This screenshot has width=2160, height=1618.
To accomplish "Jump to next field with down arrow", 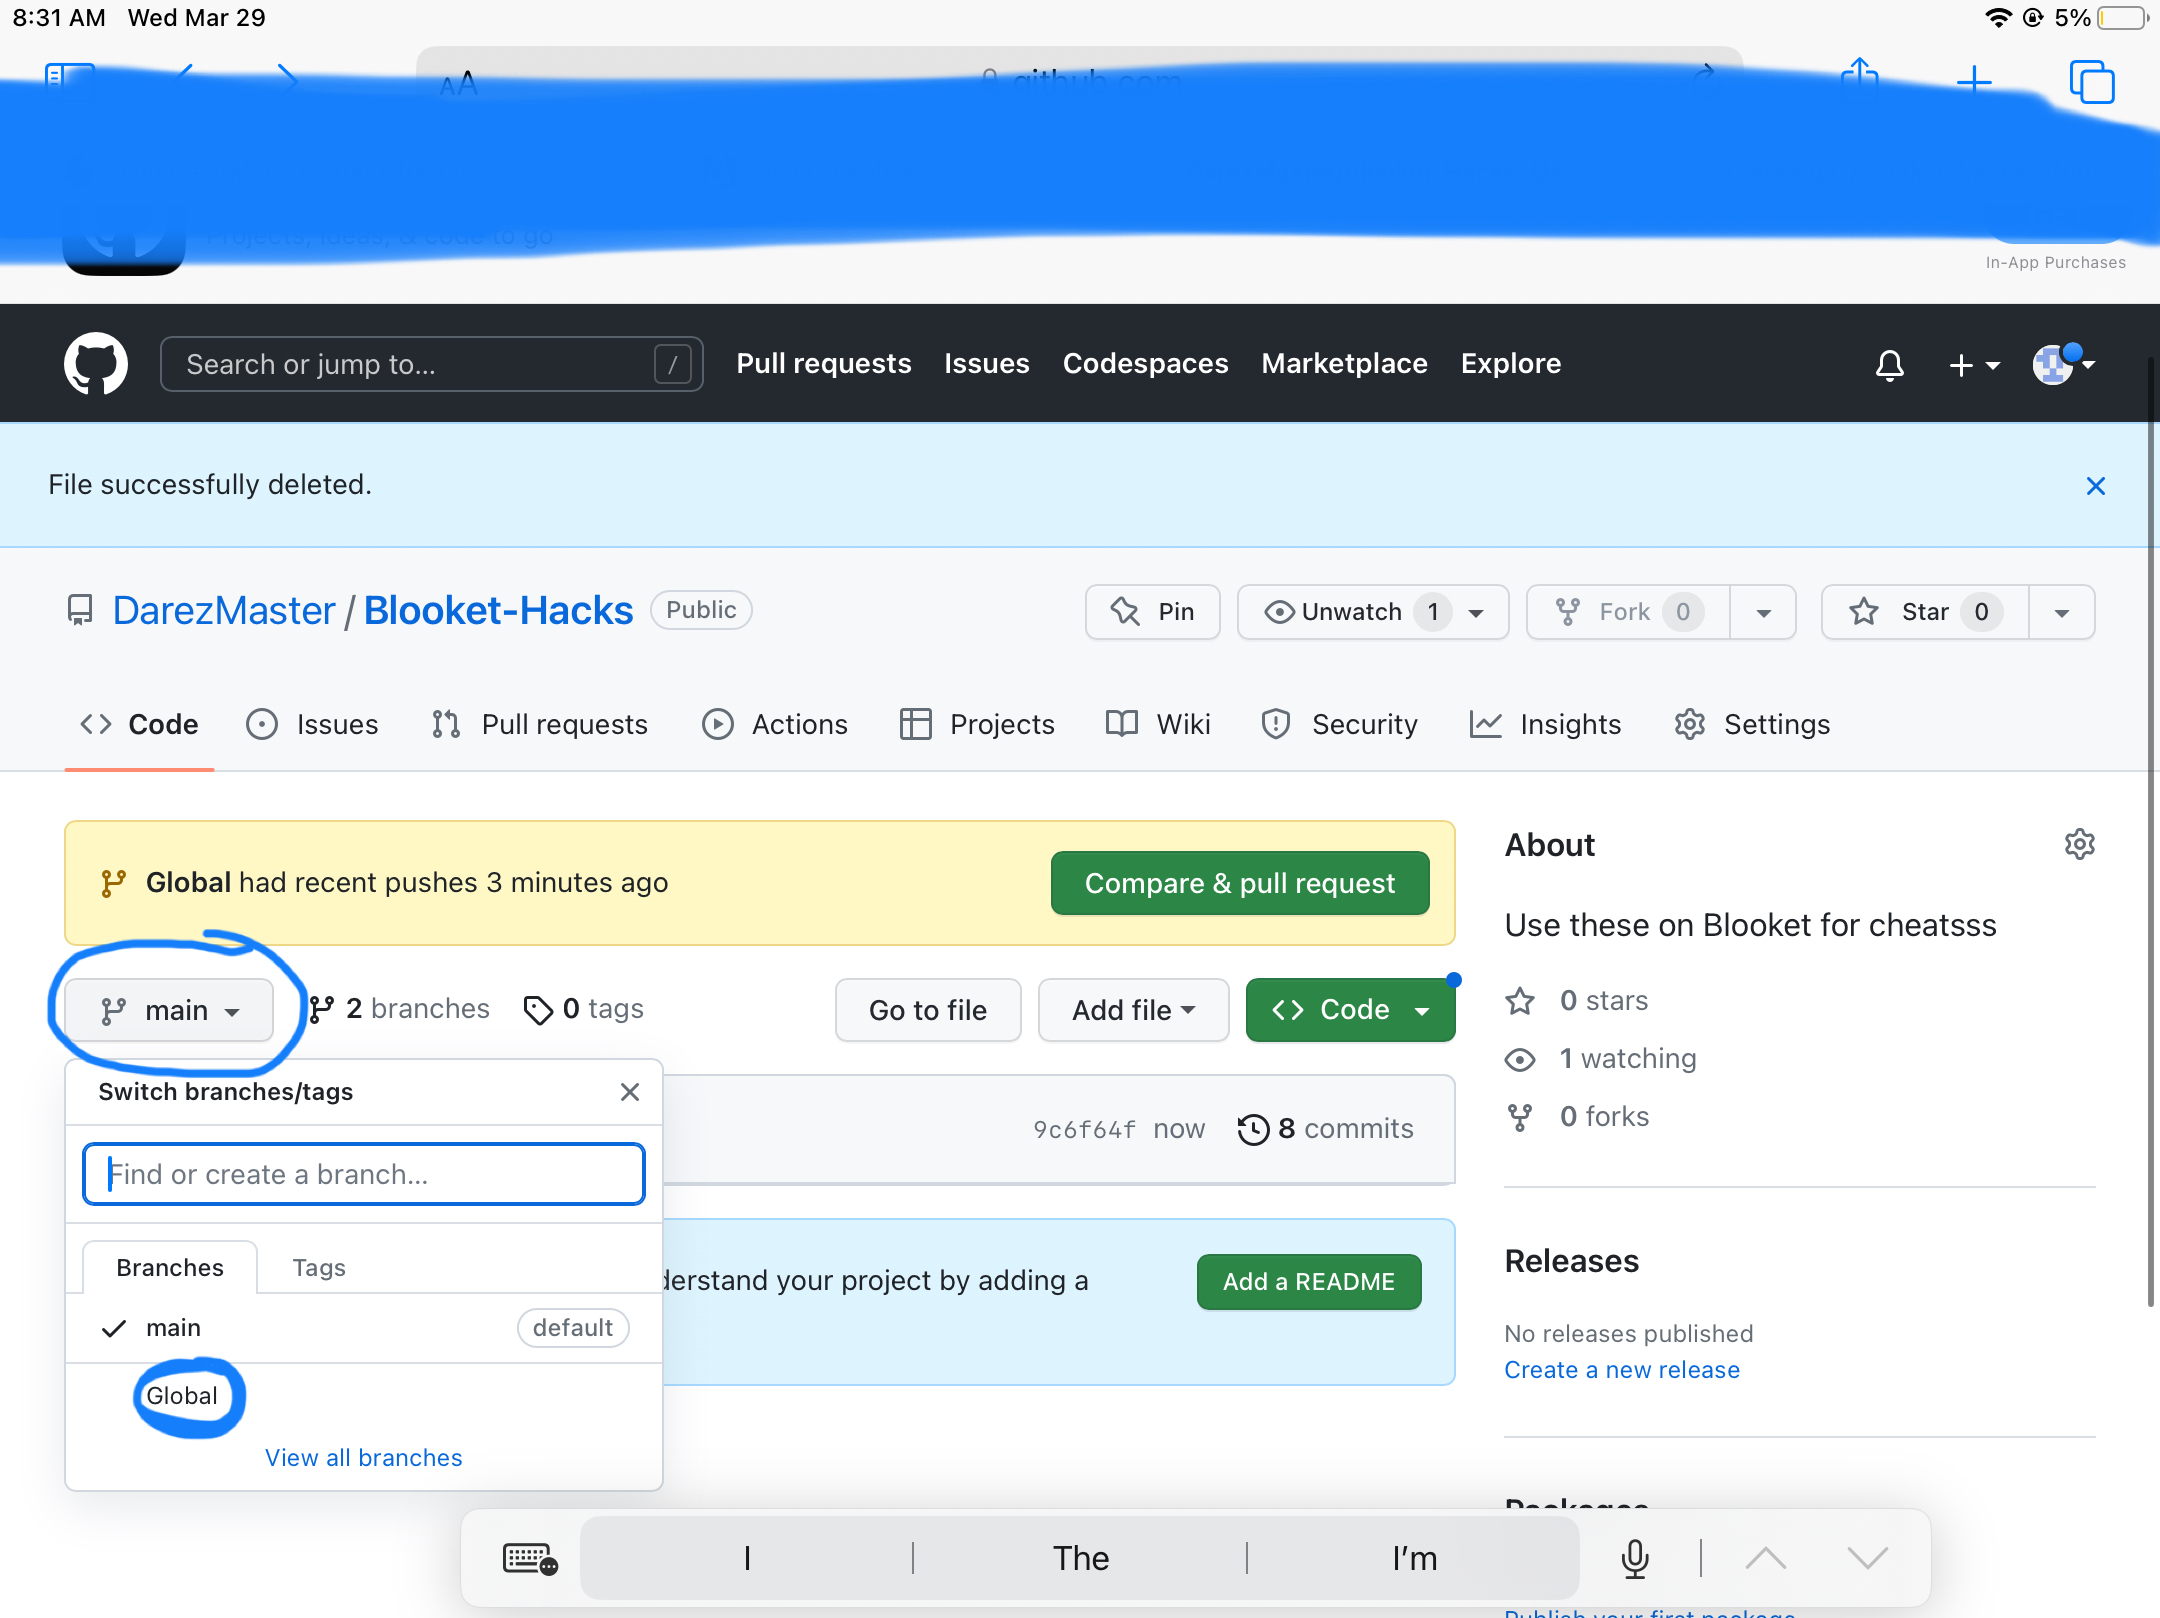I will [x=1868, y=1558].
